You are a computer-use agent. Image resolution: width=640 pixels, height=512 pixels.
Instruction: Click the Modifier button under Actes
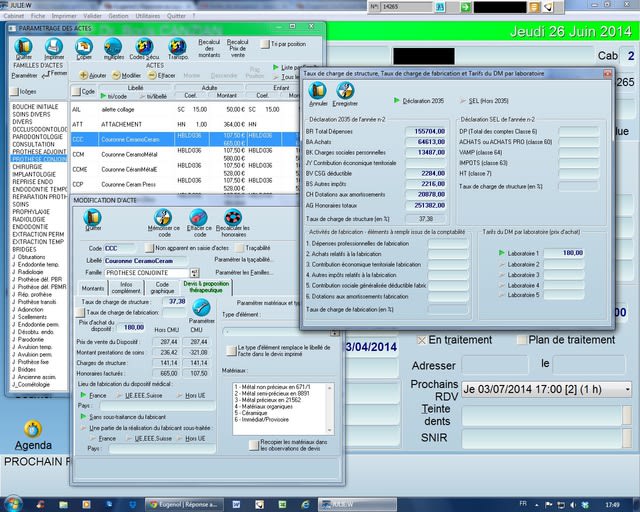[x=127, y=75]
